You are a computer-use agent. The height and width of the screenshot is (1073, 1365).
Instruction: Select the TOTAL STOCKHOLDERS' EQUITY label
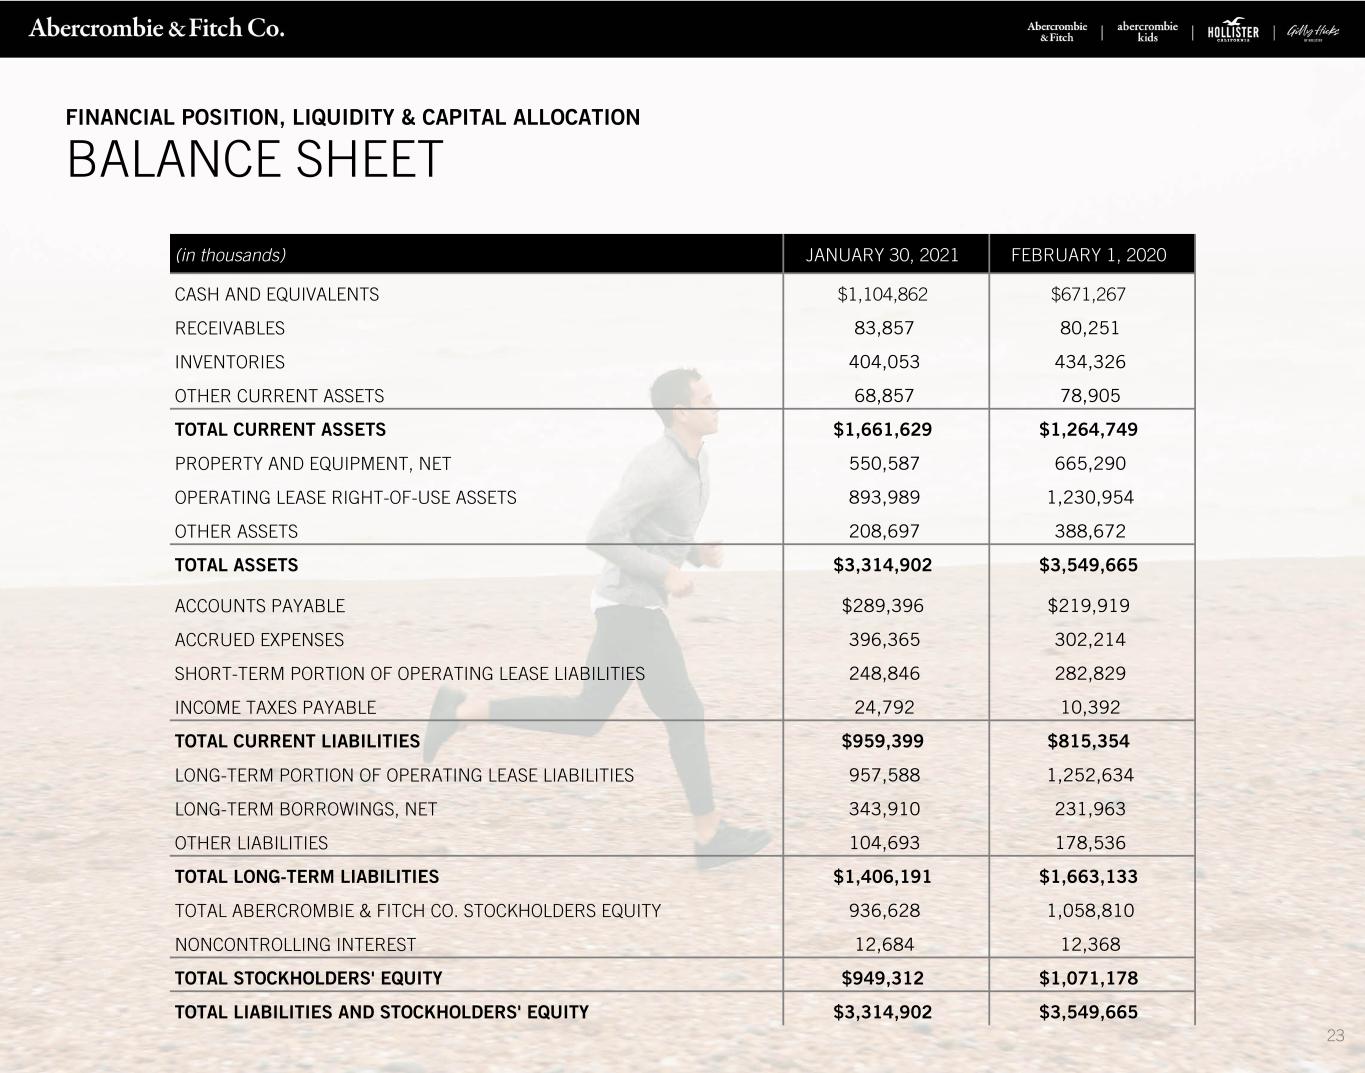tap(308, 979)
